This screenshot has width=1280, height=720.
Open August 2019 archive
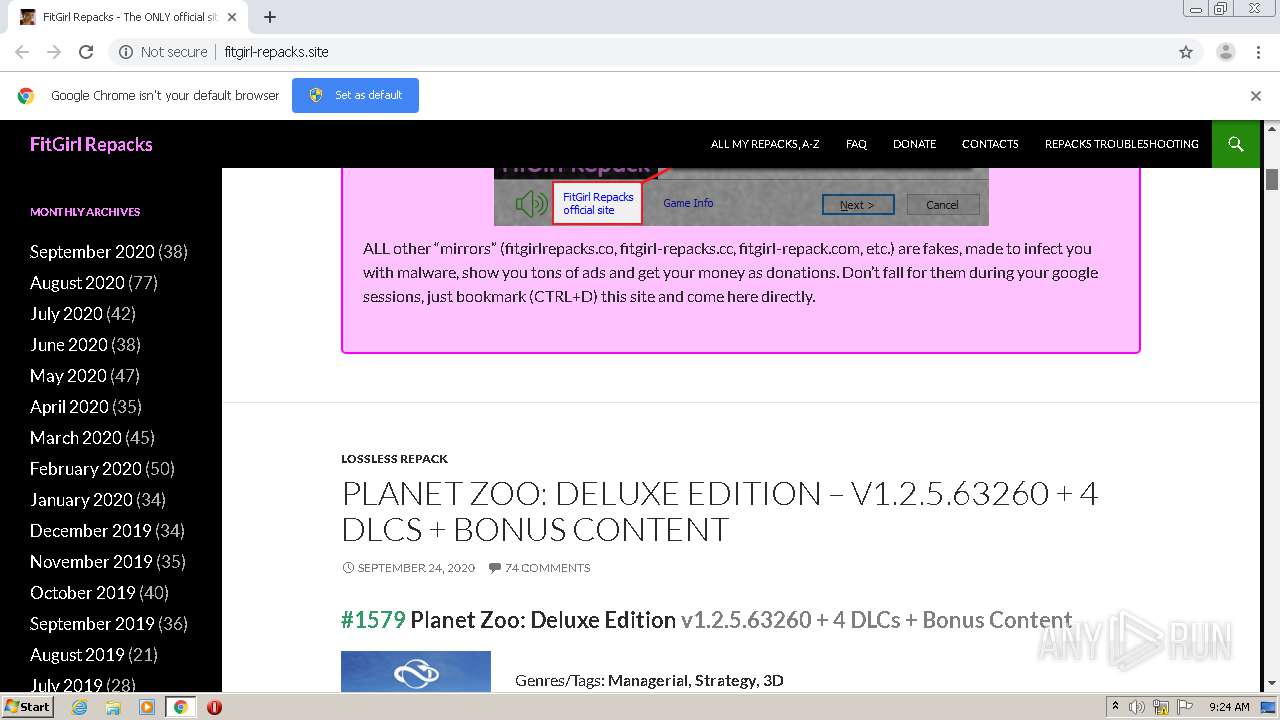77,655
